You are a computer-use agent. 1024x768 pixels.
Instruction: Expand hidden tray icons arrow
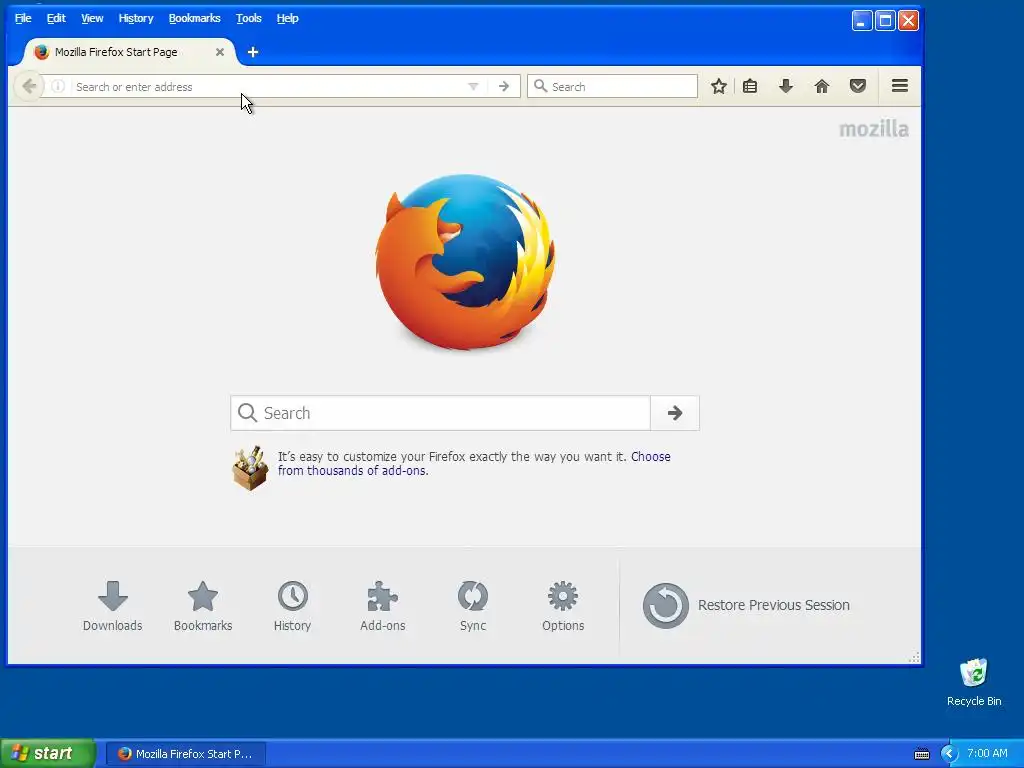(x=949, y=754)
